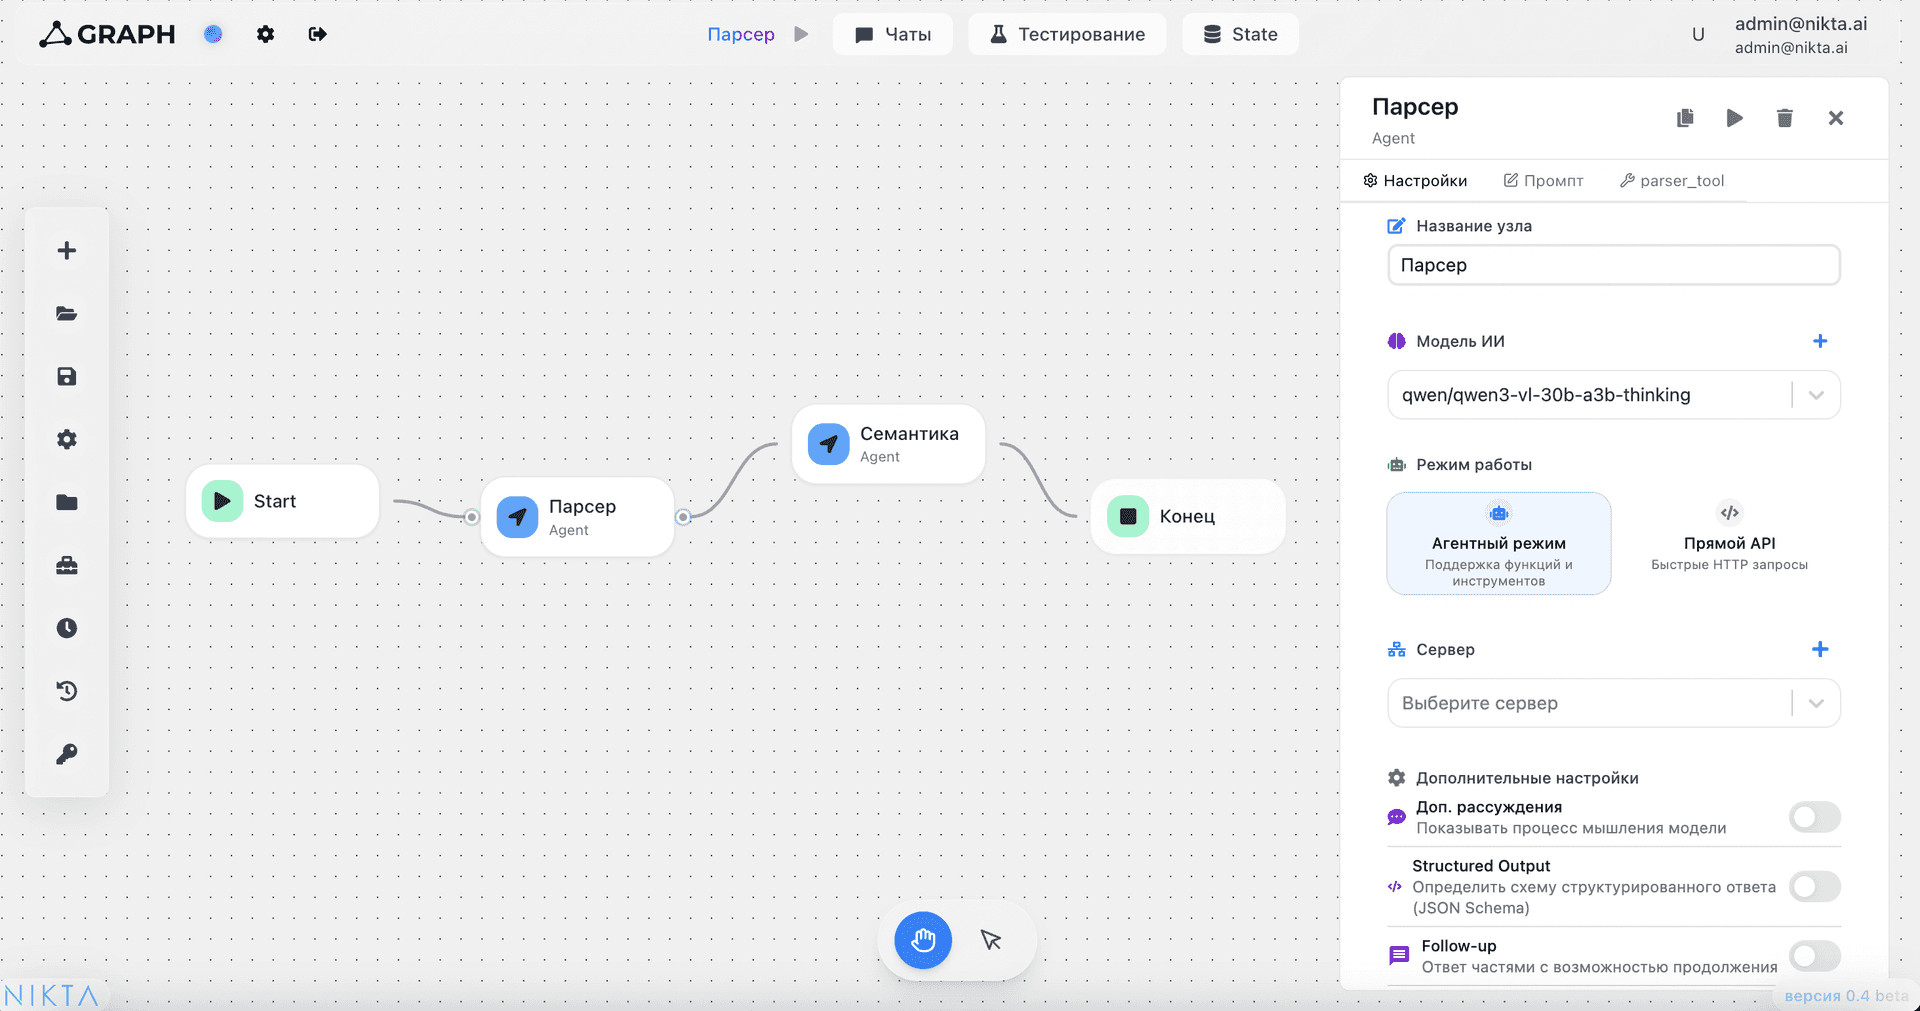
Task: Enable the Follow-up toggle
Action: [x=1814, y=956]
